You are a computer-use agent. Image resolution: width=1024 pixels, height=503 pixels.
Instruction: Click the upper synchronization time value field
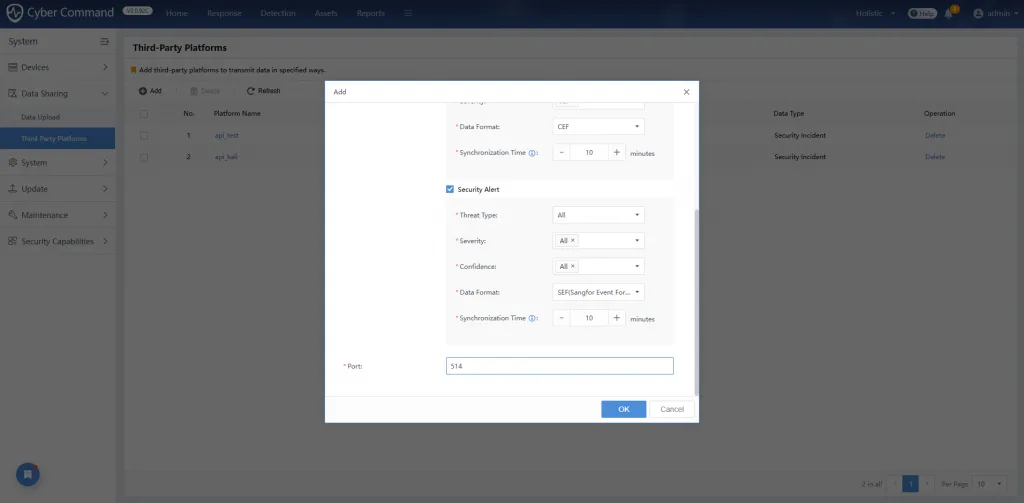pos(589,152)
